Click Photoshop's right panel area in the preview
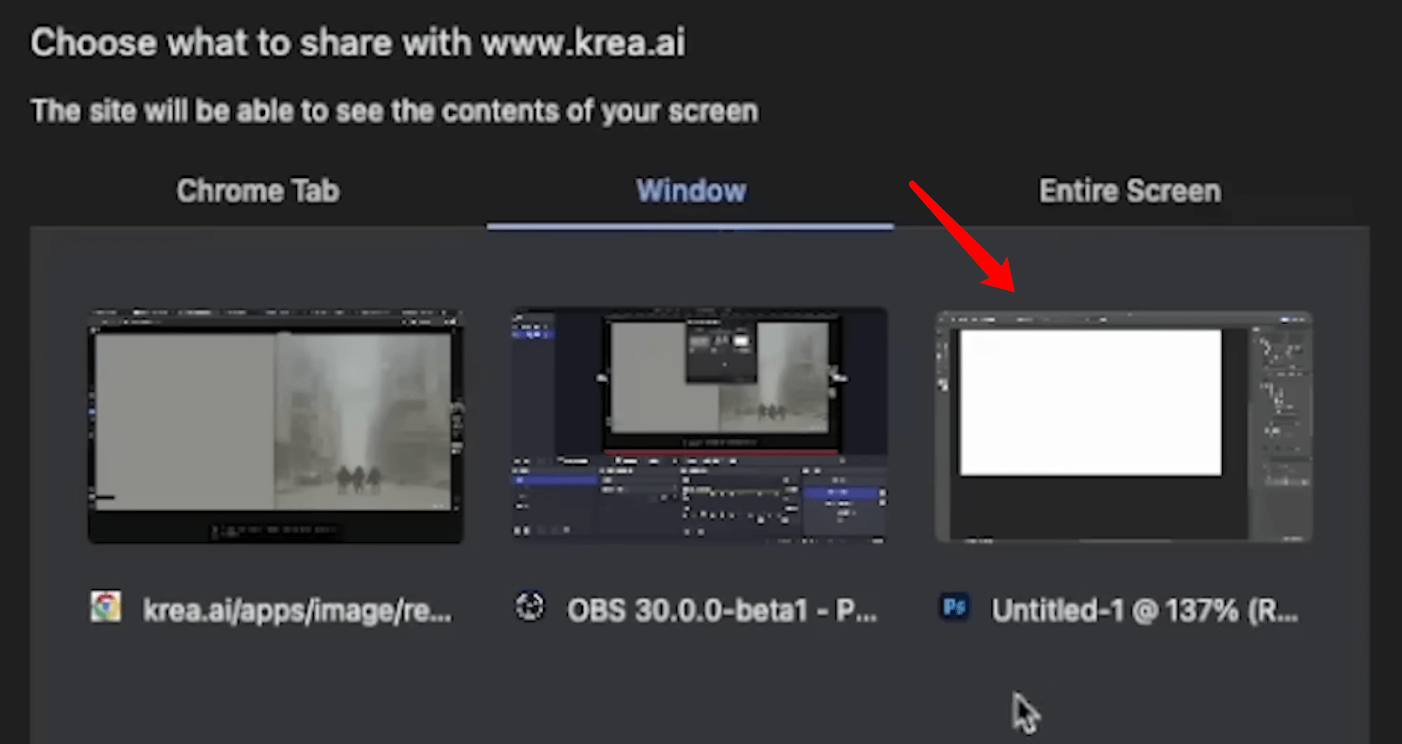The width and height of the screenshot is (1402, 744). click(x=1280, y=420)
